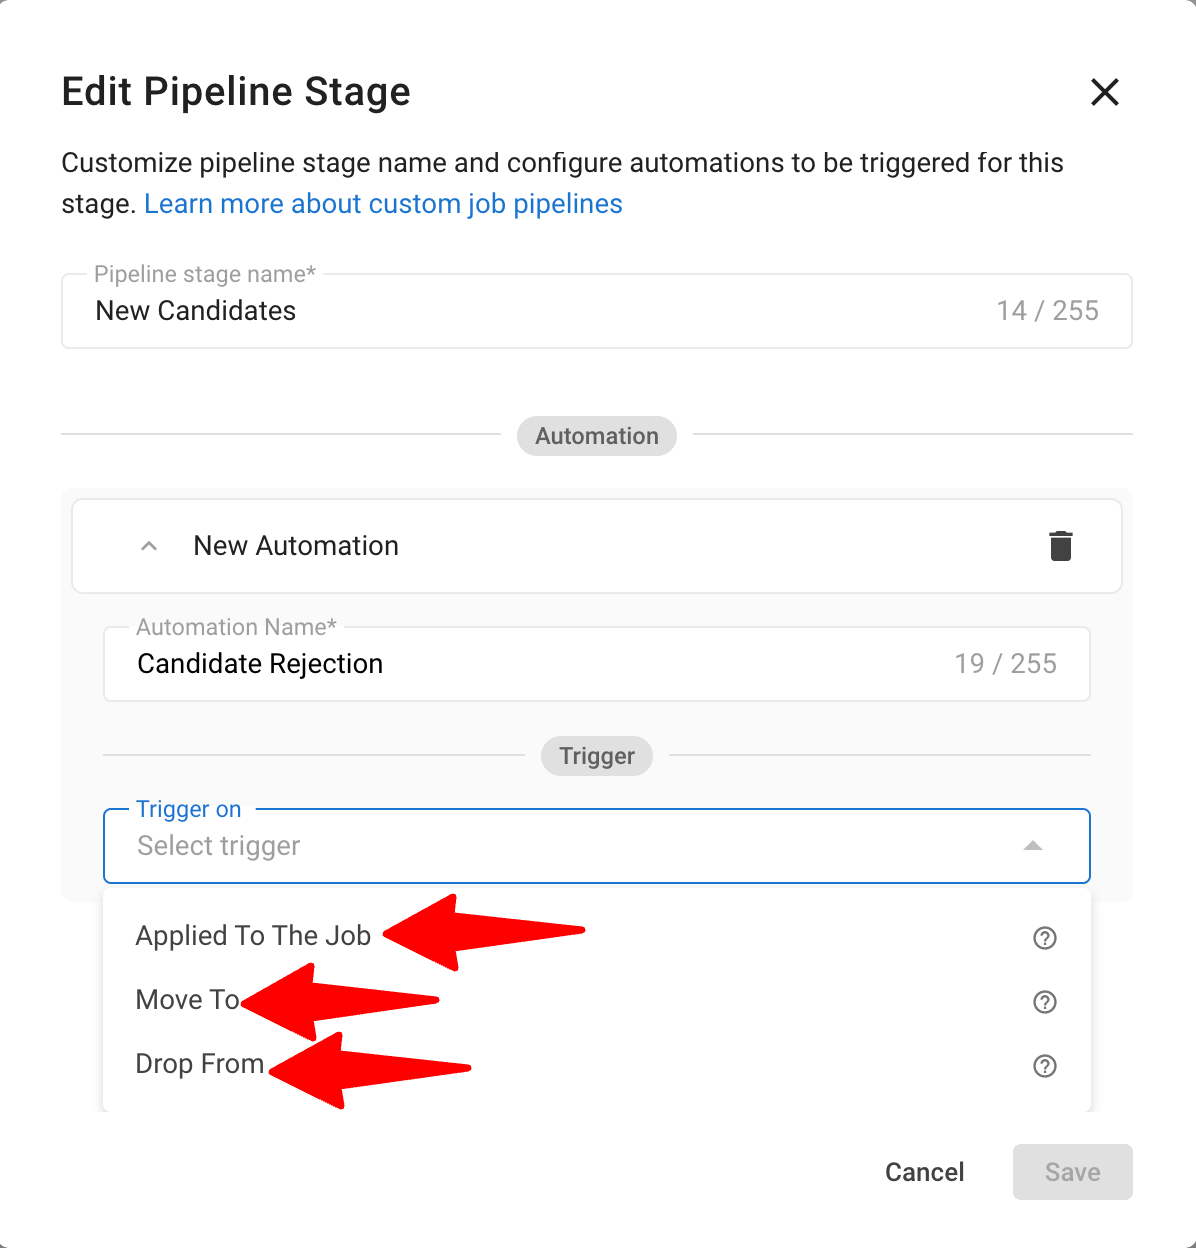Screen dimensions: 1196x1248
Task: Click into the Automation Name field
Action: [x=540, y=664]
